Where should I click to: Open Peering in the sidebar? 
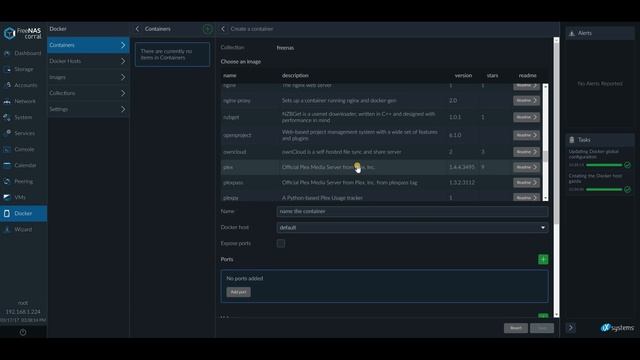click(23, 181)
